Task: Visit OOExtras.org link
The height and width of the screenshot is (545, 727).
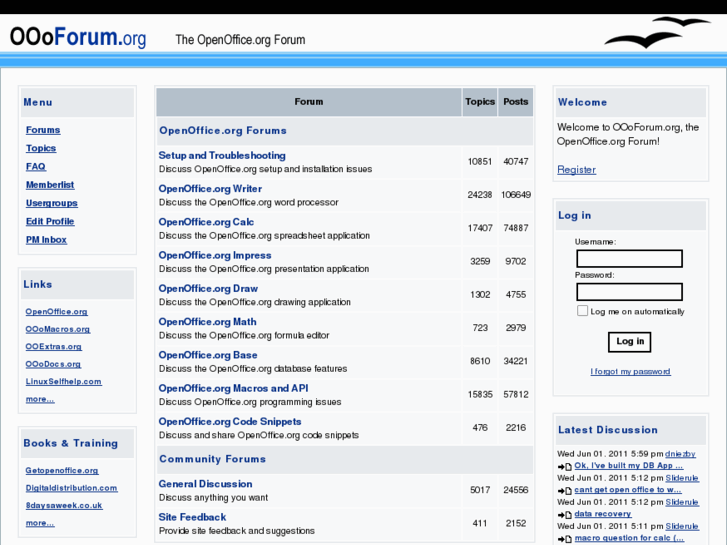Action: click(x=54, y=347)
